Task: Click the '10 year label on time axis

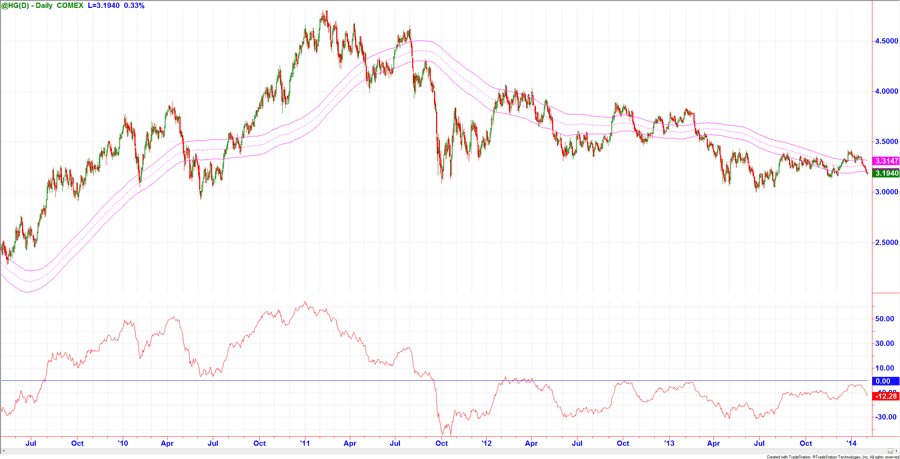Action: [x=123, y=441]
